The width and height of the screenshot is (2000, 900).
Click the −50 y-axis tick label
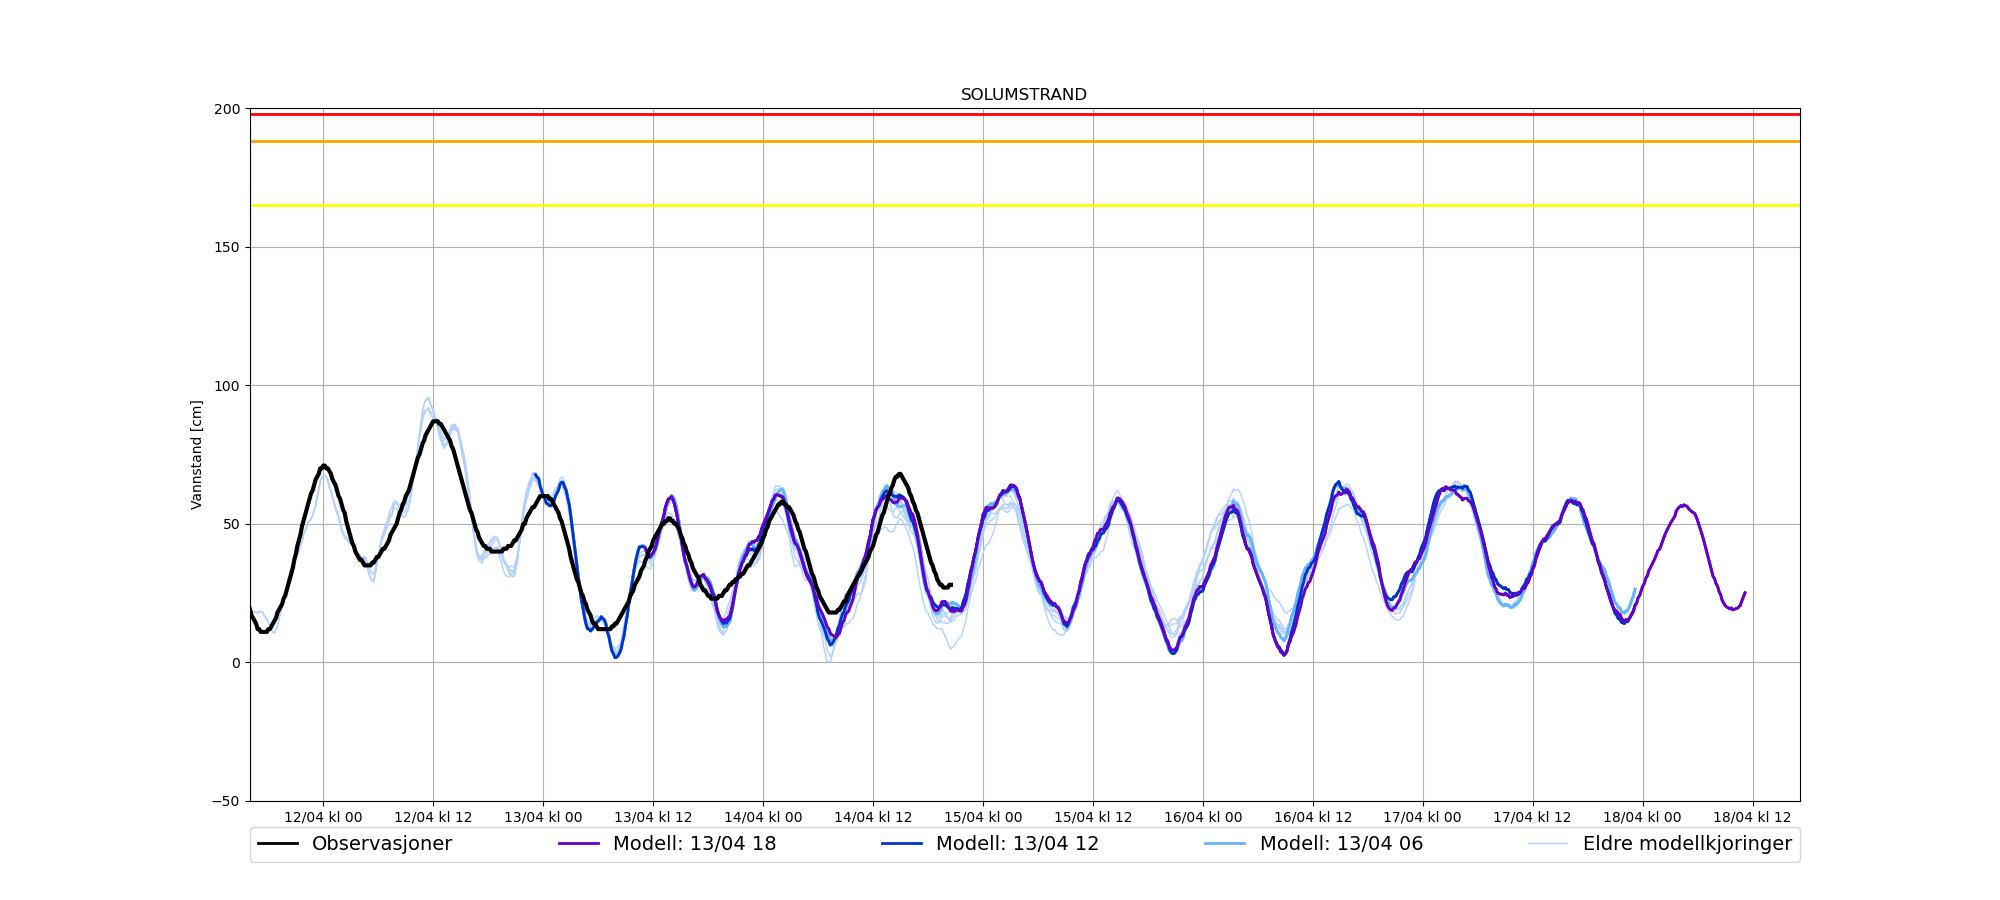coord(225,801)
